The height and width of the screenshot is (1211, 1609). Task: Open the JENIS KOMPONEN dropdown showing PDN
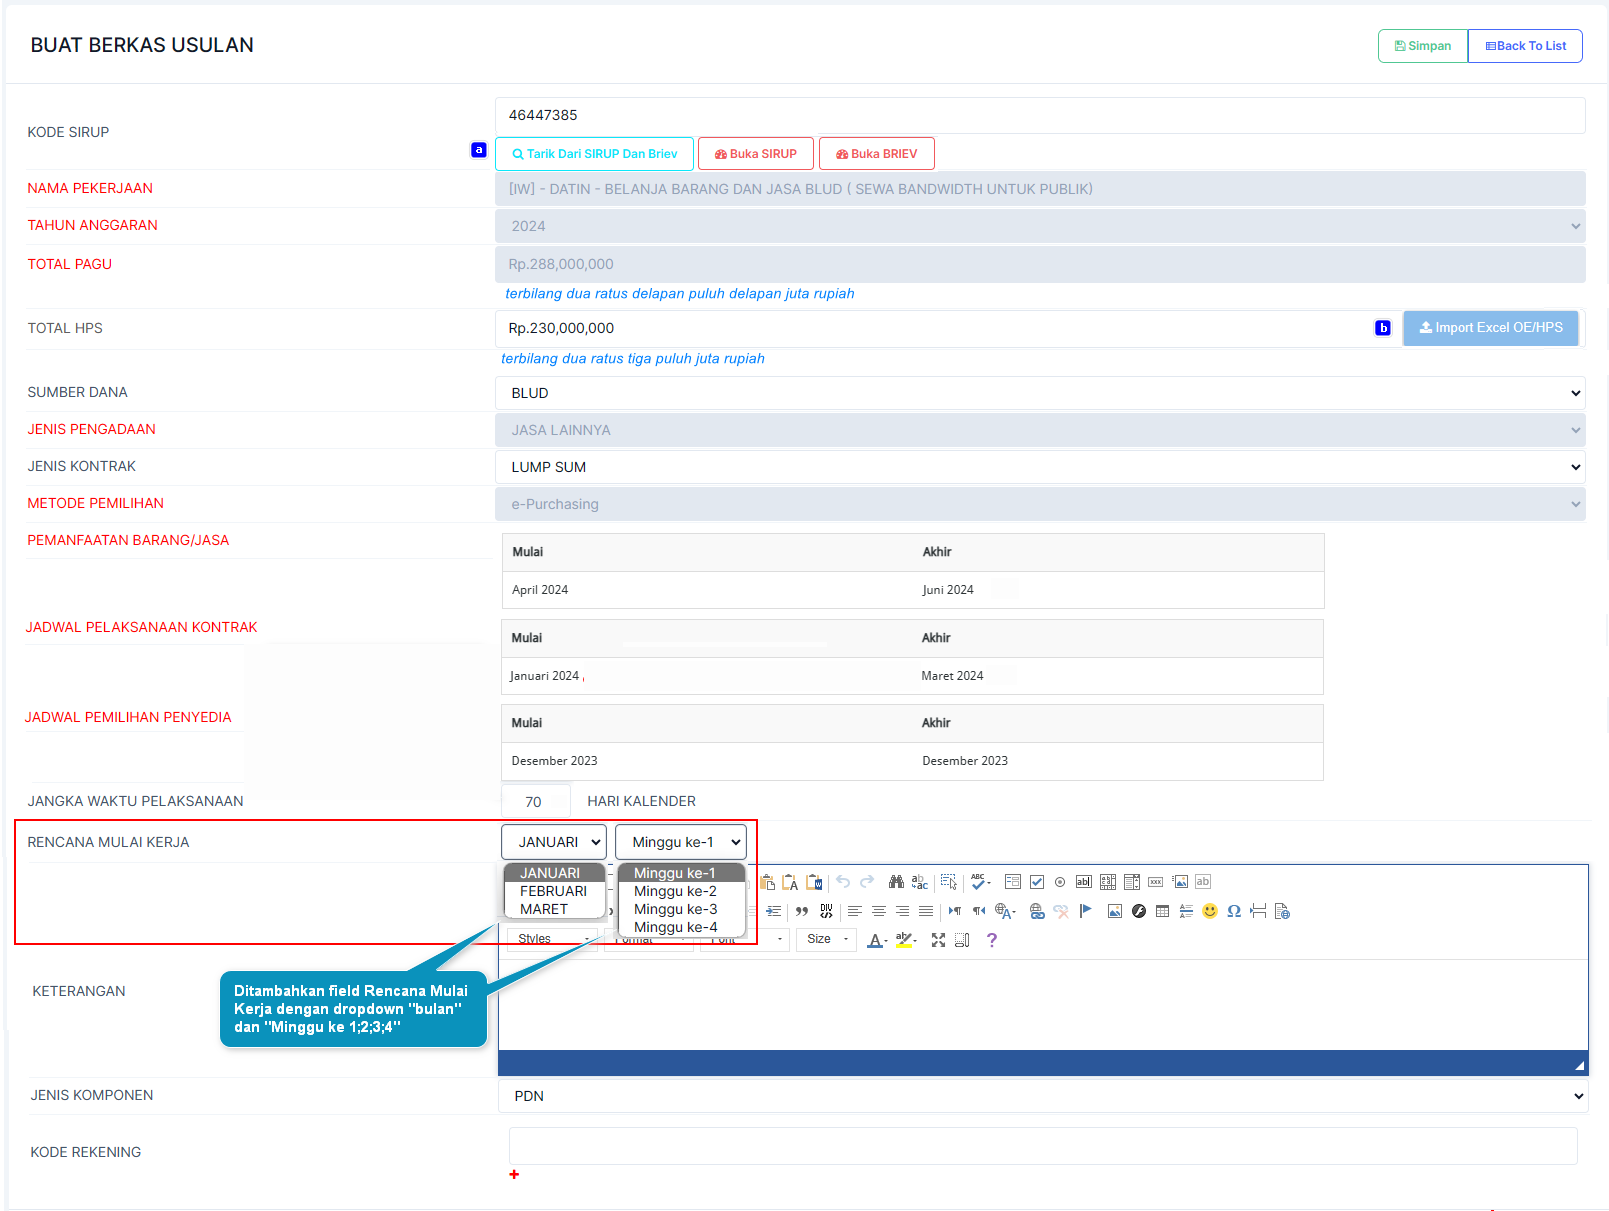pyautogui.click(x=1042, y=1096)
